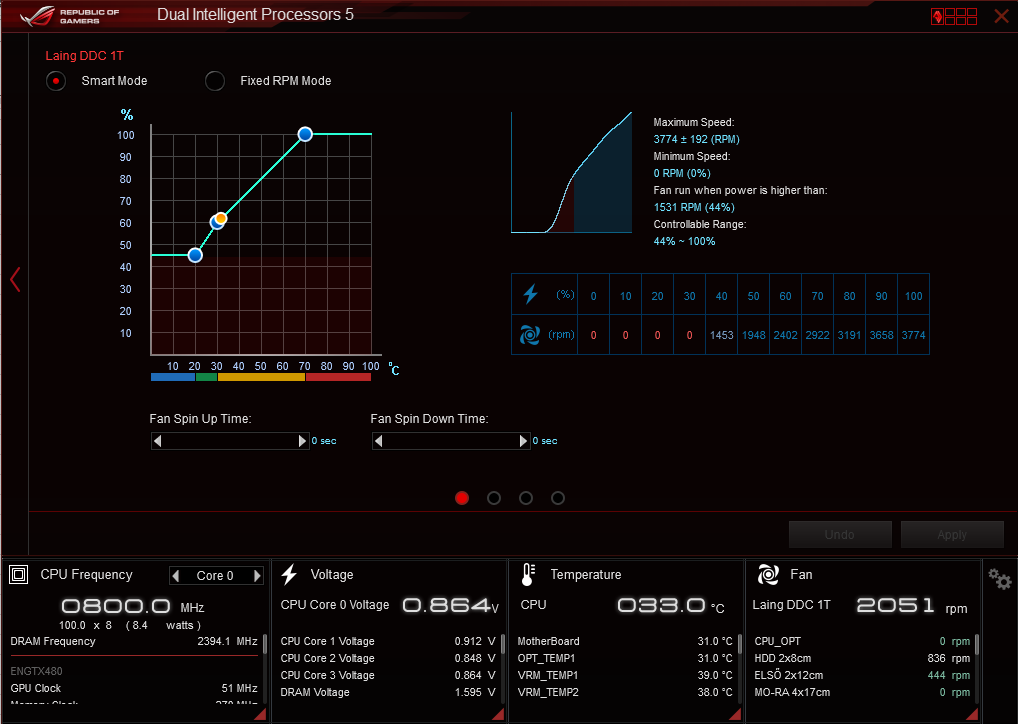Click the Fan Spin Down Time slider track

tap(451, 441)
